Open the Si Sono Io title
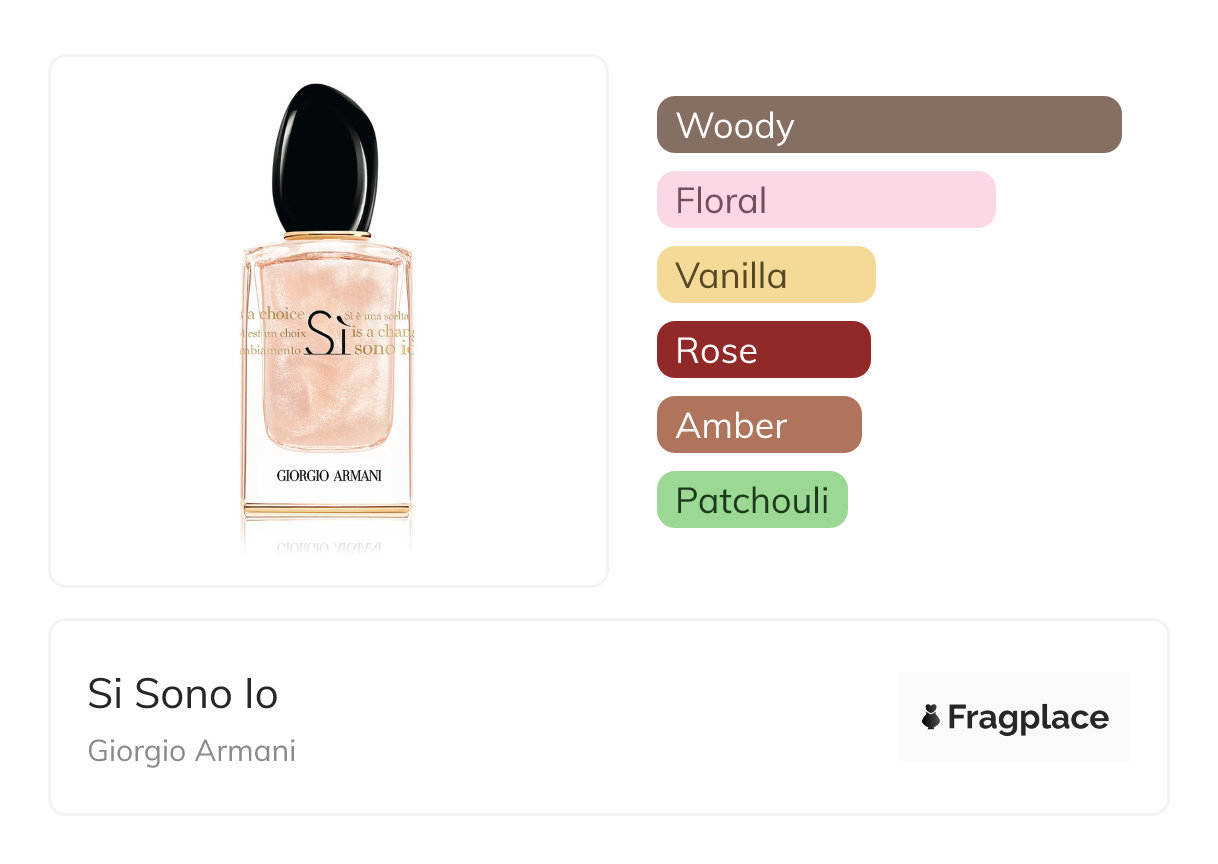 pyautogui.click(x=183, y=694)
